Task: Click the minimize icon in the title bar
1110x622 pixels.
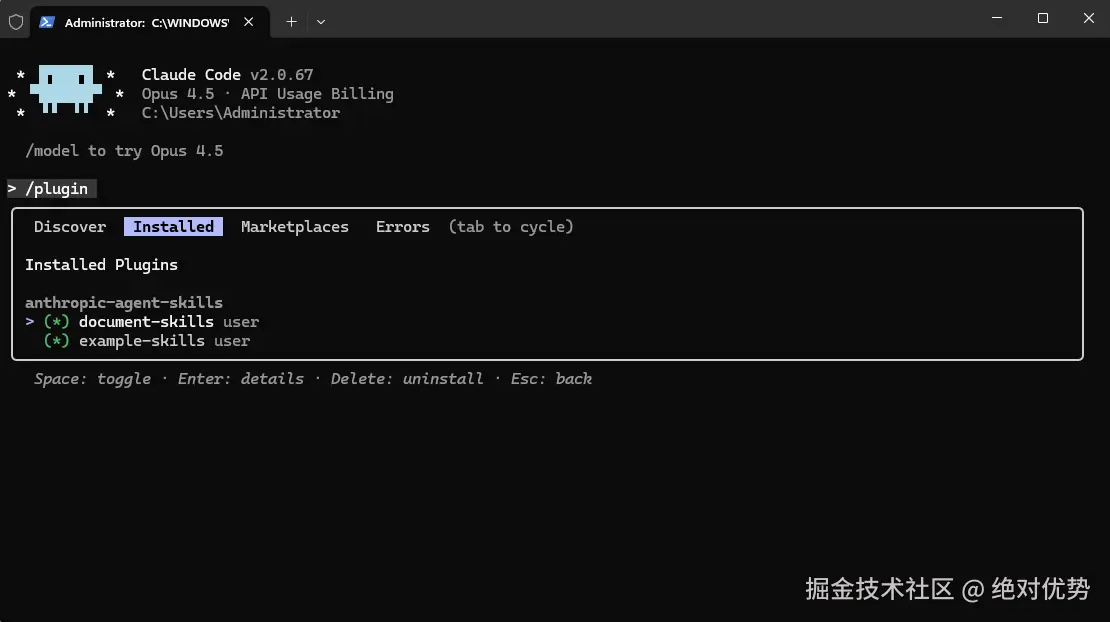Action: (x=996, y=18)
